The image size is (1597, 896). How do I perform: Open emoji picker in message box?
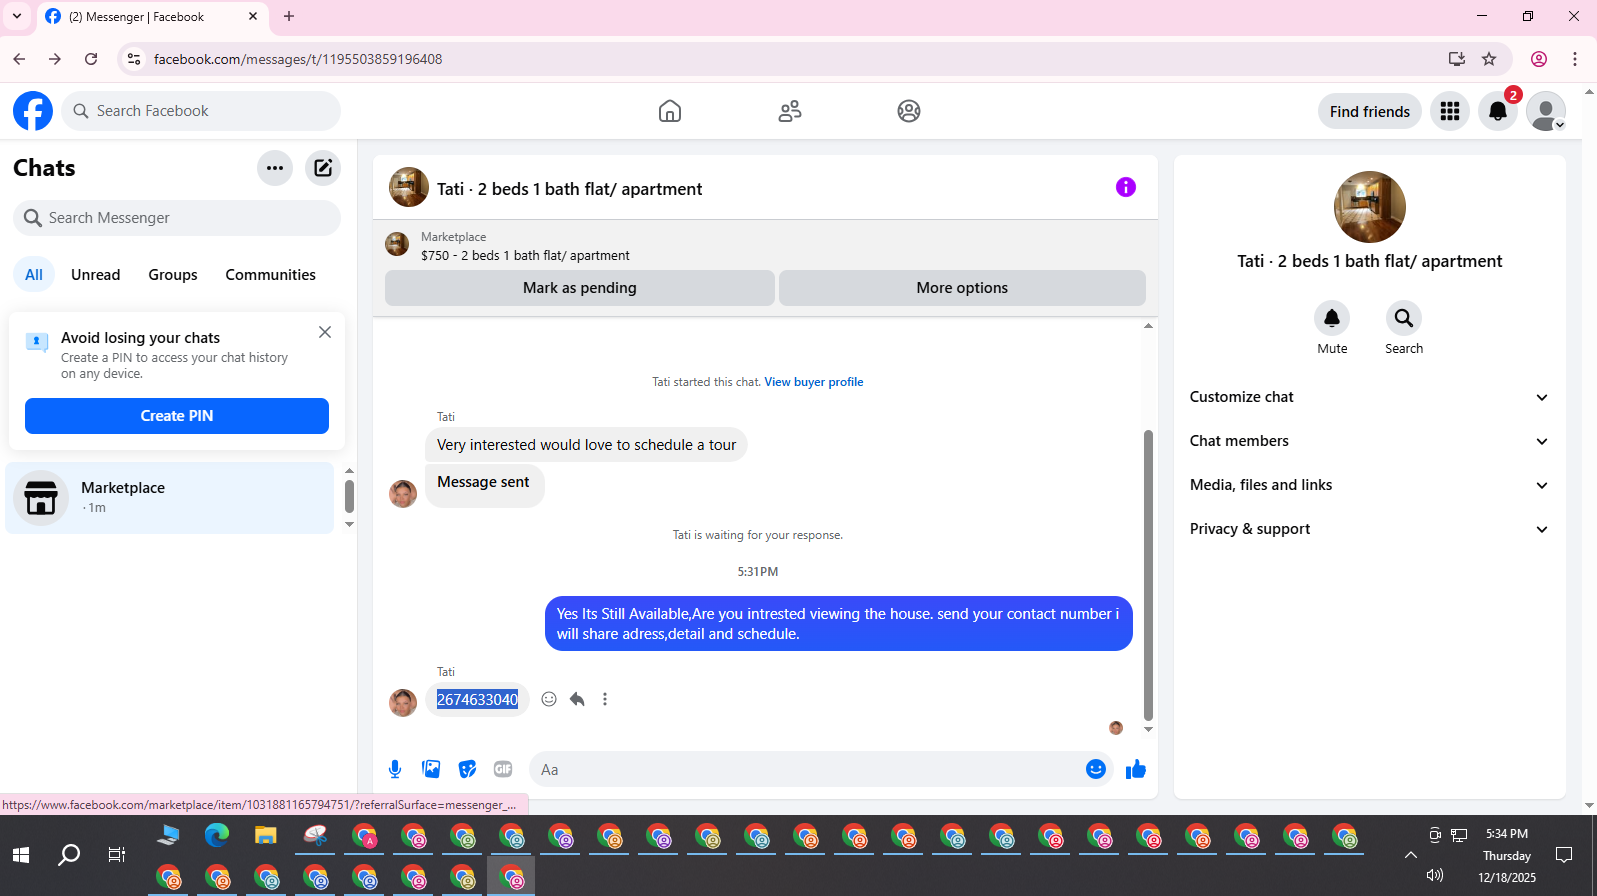pos(1096,769)
